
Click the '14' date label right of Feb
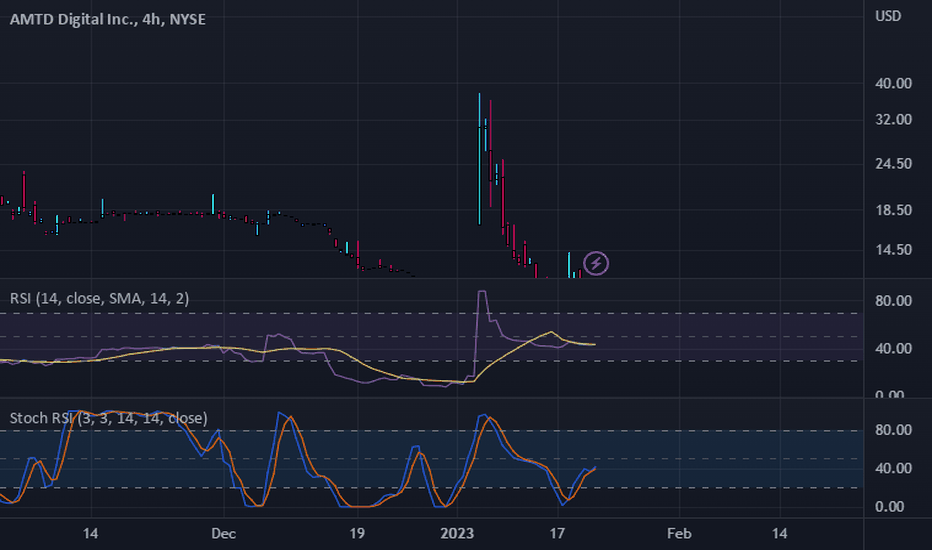click(779, 533)
